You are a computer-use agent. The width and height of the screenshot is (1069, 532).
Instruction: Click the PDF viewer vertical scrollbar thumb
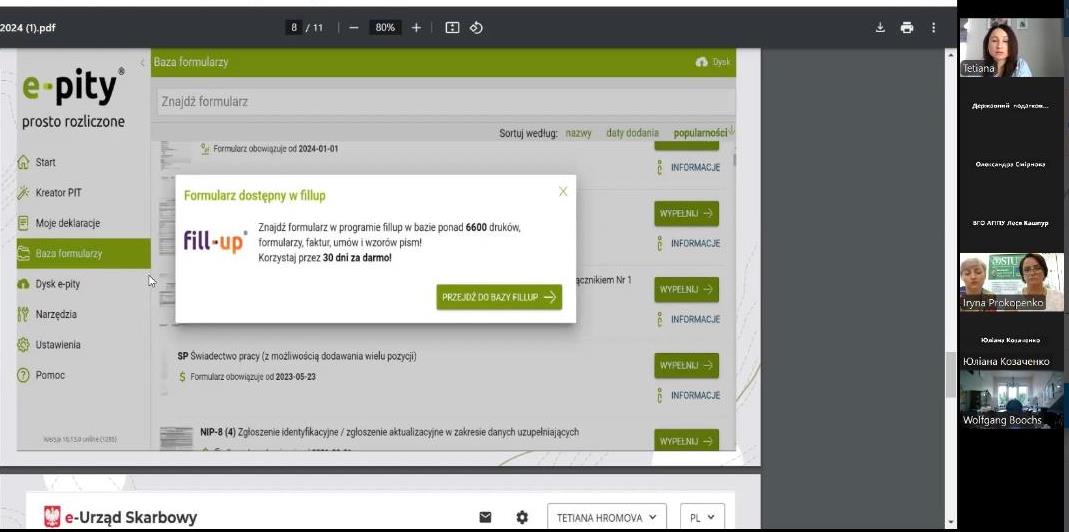(951, 373)
